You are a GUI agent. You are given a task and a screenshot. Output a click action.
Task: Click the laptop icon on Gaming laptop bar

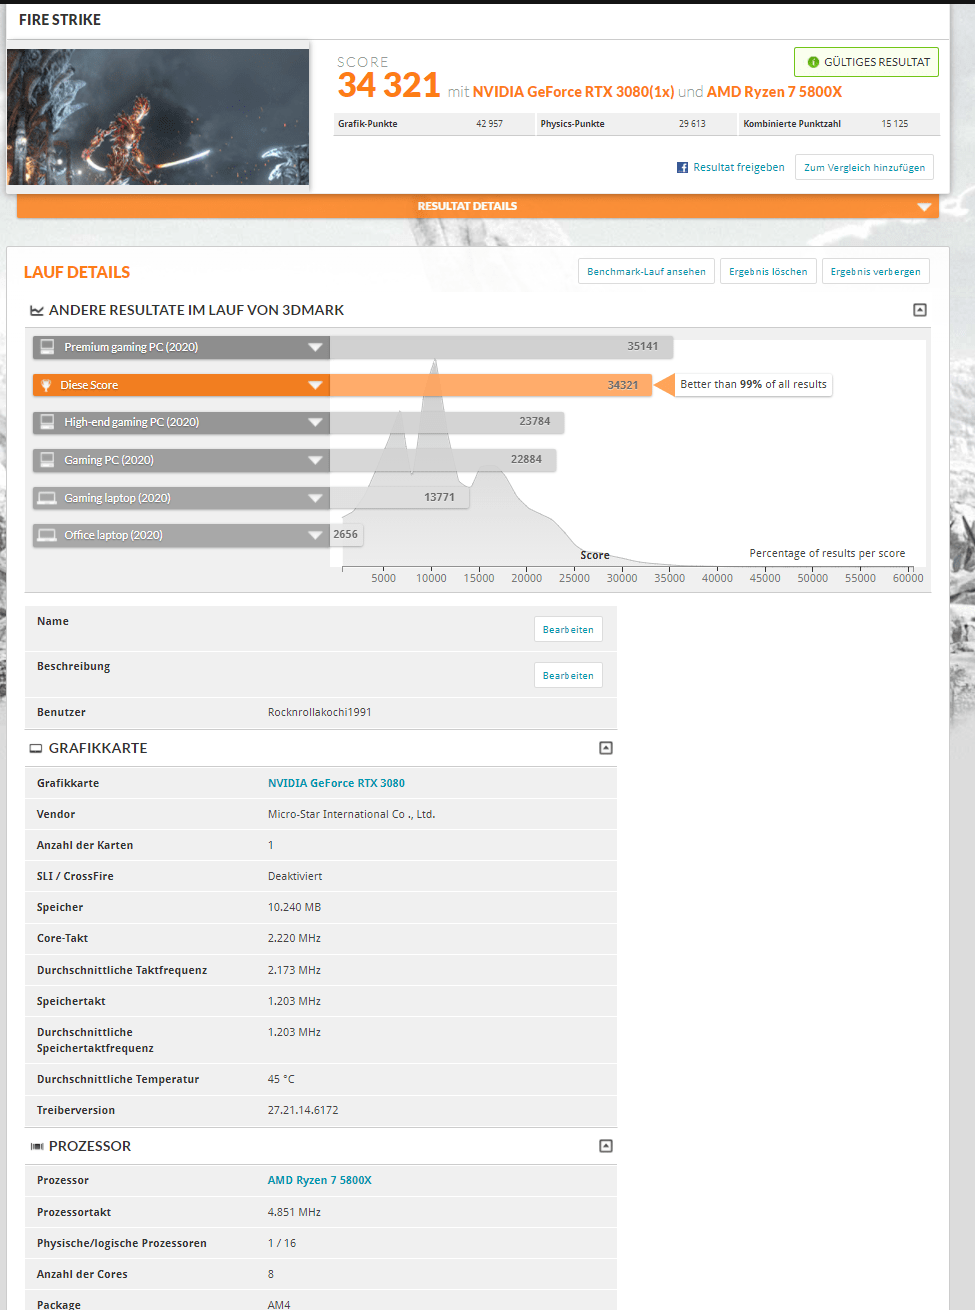pos(47,498)
